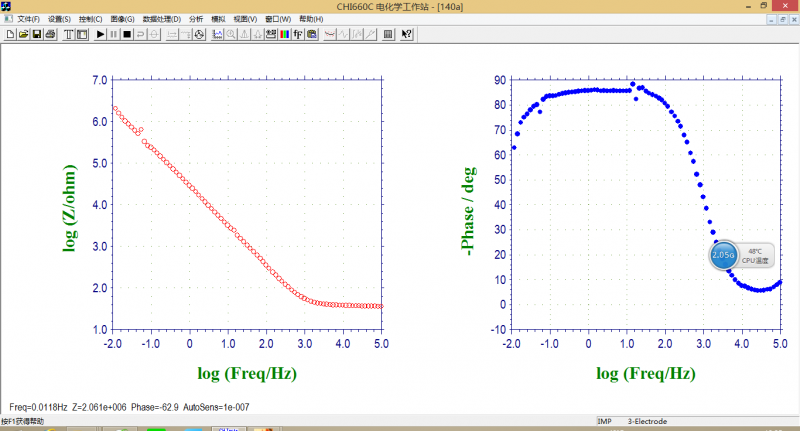Image resolution: width=800 pixels, height=431 pixels.
Task: Create a new file from the toolbar
Action: 10,34
